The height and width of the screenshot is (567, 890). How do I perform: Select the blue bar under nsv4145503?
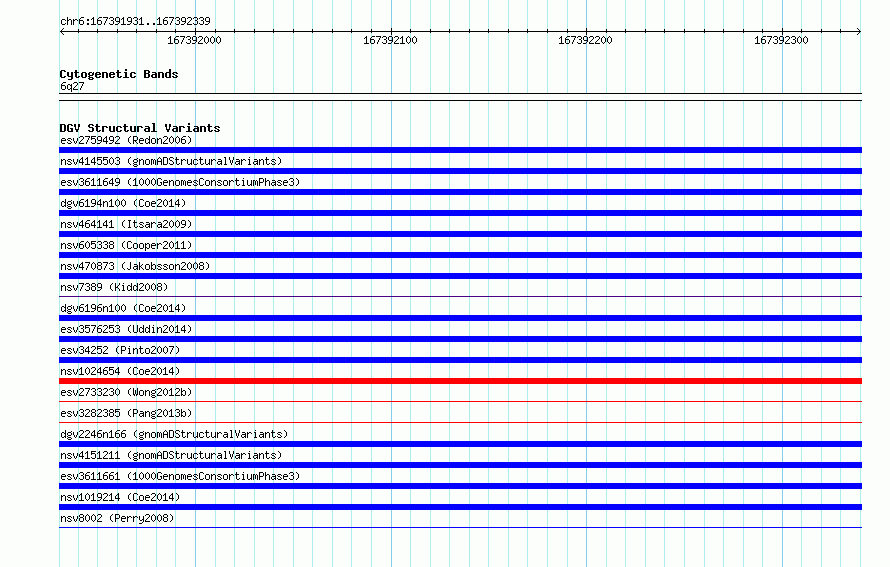tap(460, 171)
